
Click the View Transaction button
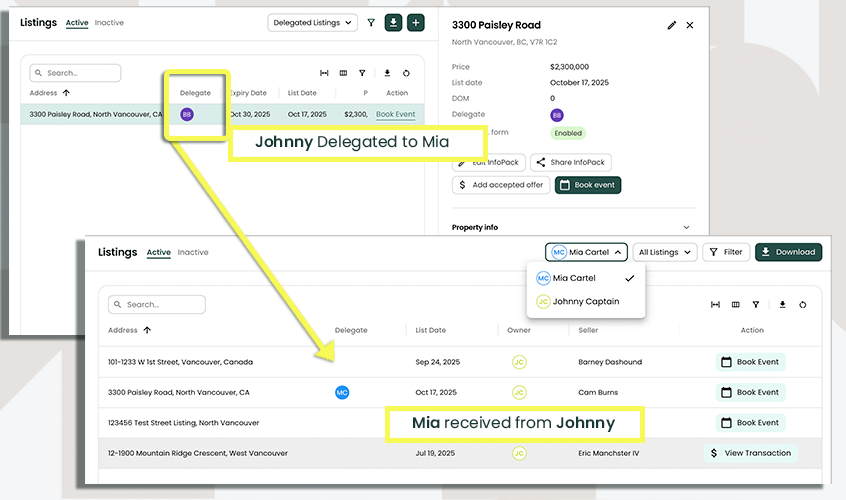pos(750,453)
